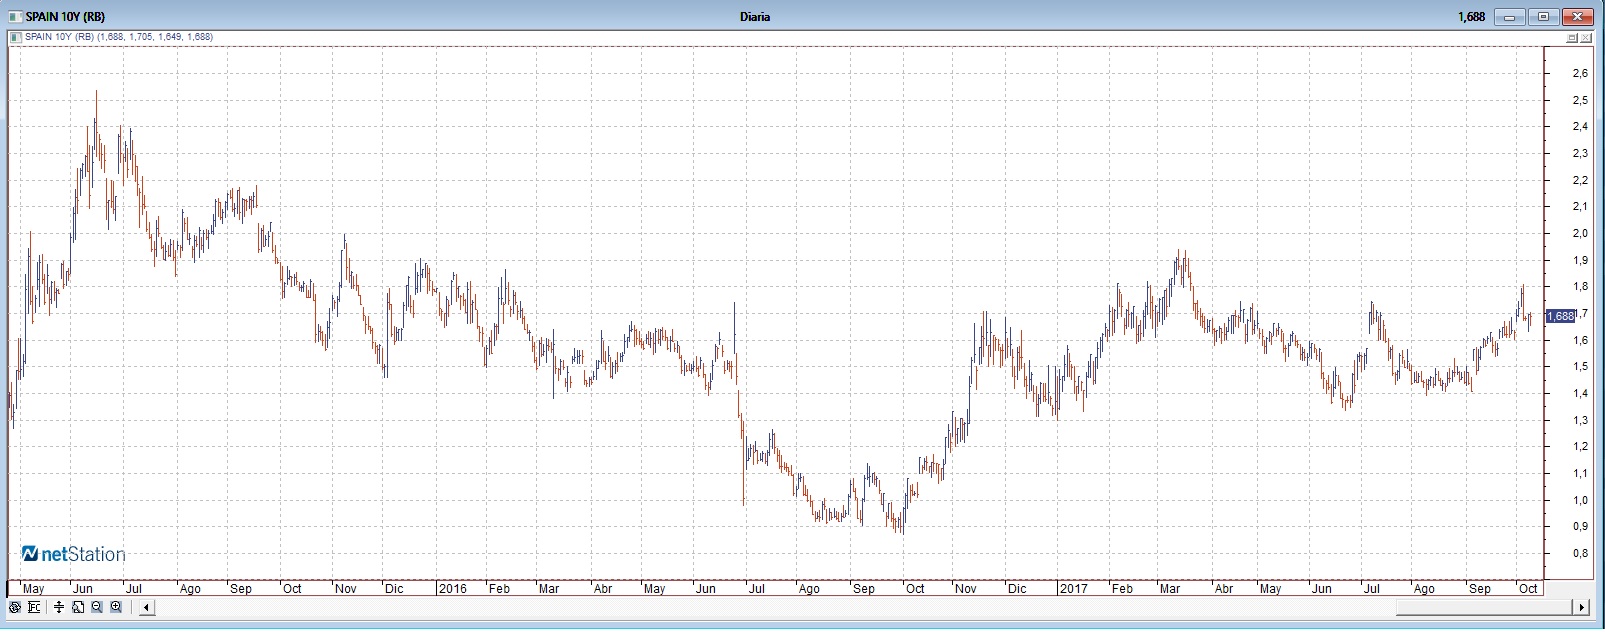
Task: Click the series icon in chart legend
Action: pos(16,37)
